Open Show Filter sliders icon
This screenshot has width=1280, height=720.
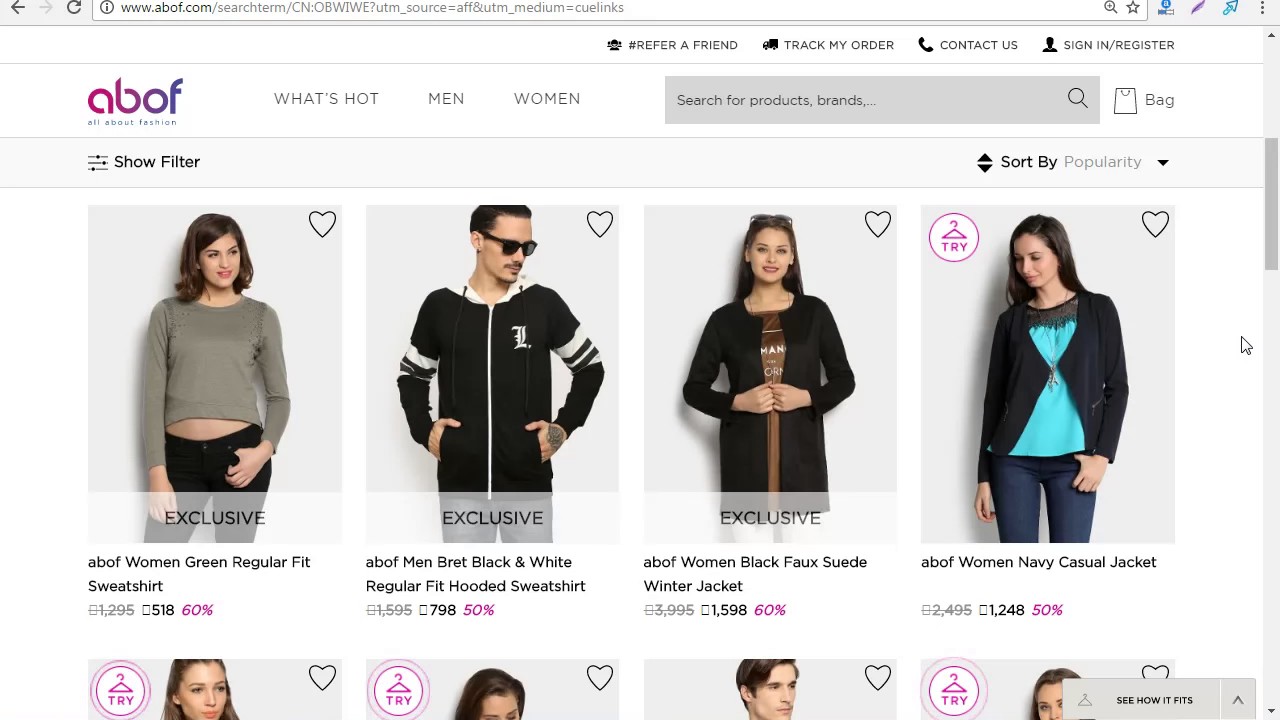(97, 162)
